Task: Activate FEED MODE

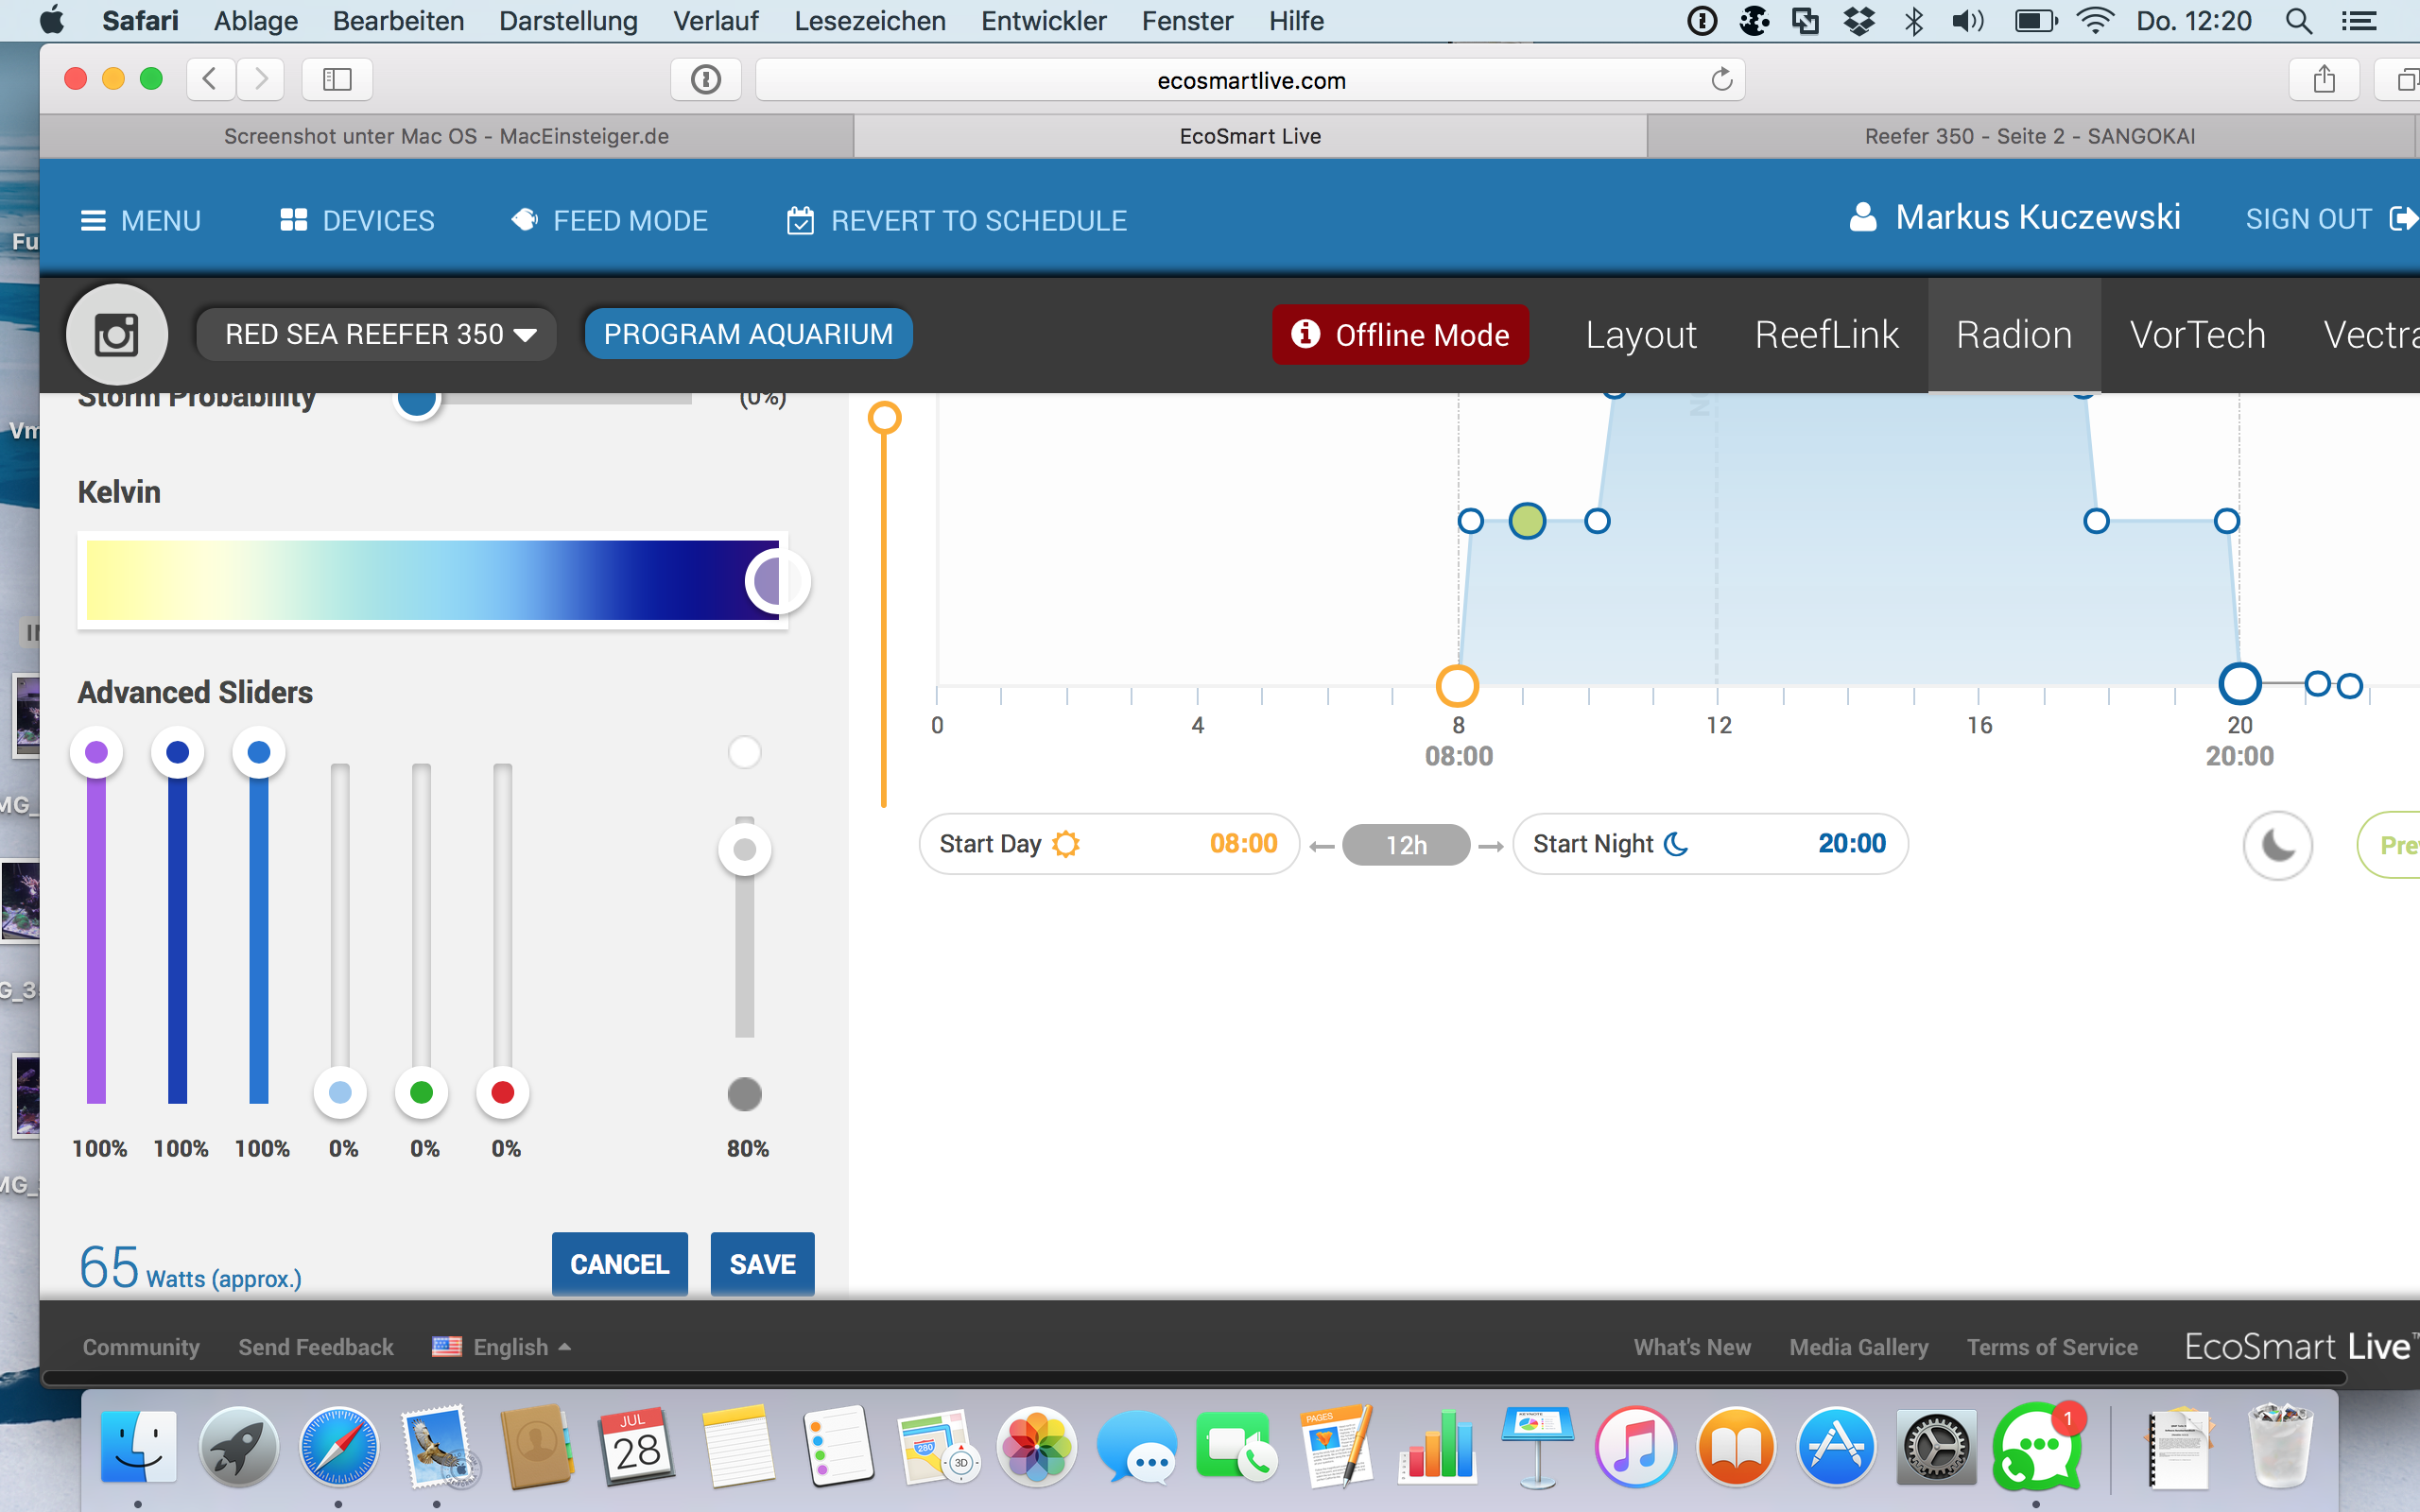Action: pos(609,220)
